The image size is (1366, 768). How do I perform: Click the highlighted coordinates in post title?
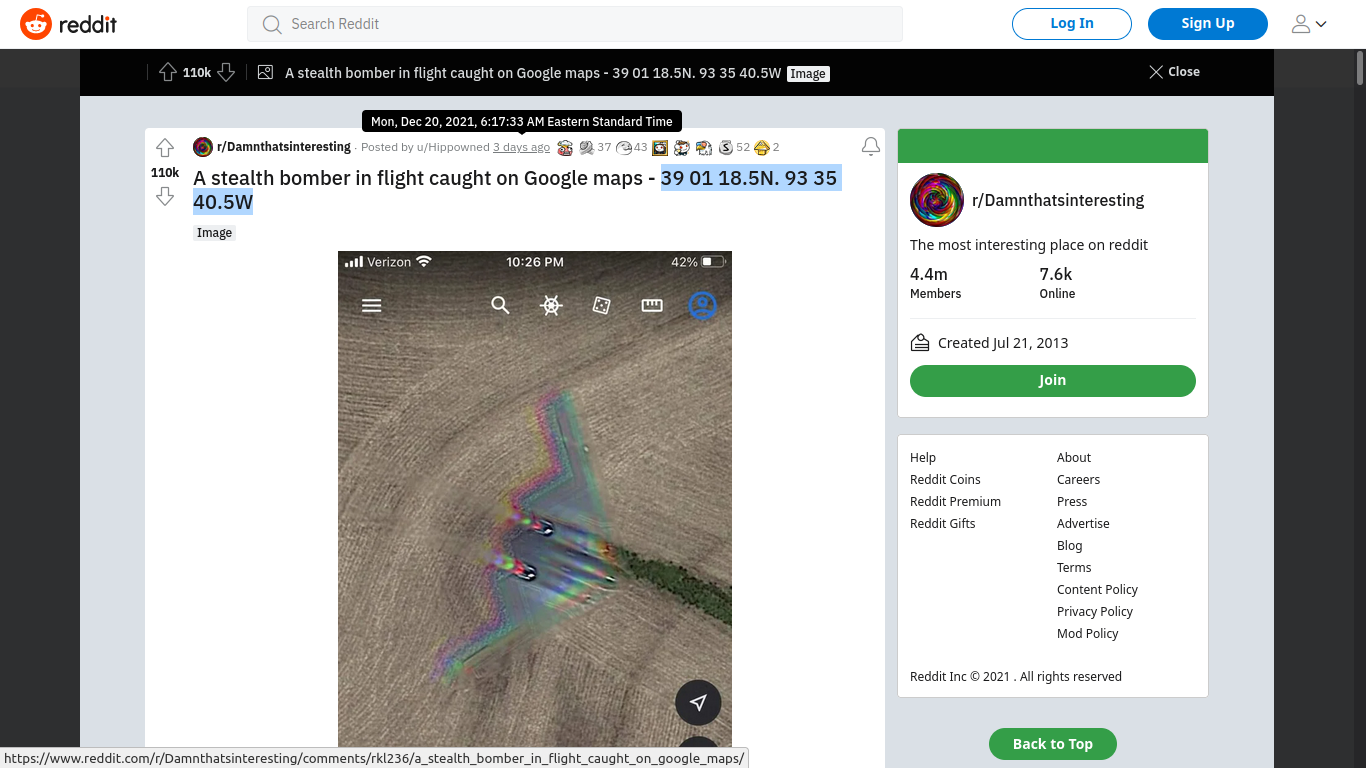pyautogui.click(x=517, y=190)
